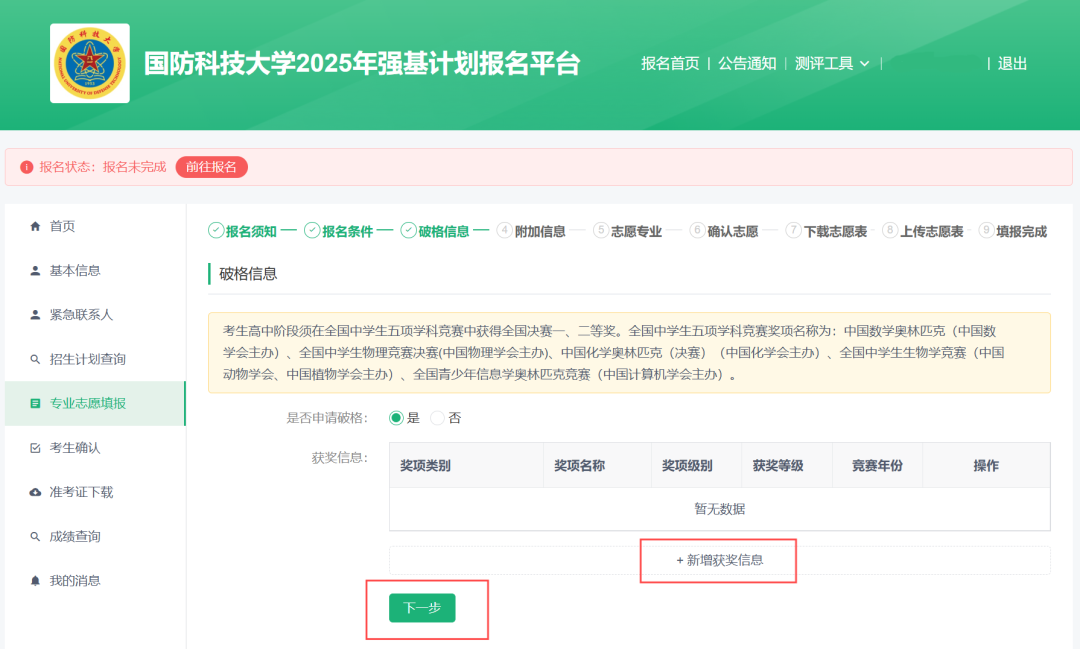Click step number 5 circle for 志愿专业
1080x649 pixels.
(x=601, y=231)
